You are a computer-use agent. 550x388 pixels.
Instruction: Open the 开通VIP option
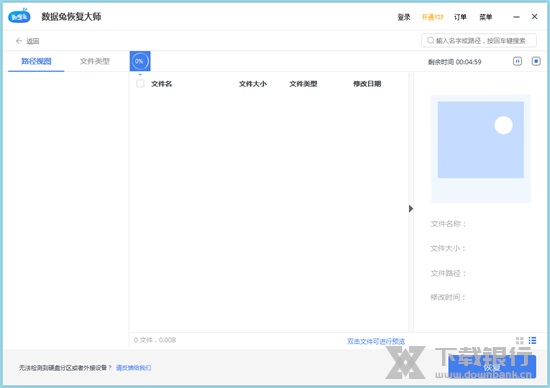(x=432, y=17)
